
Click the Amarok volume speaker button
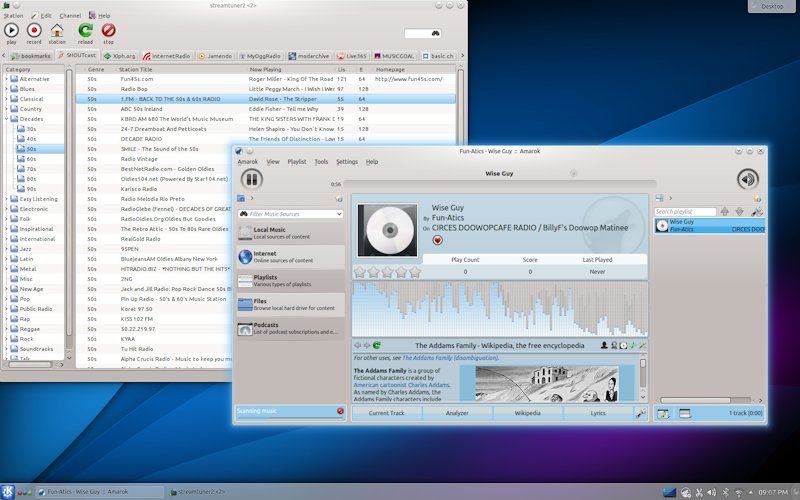pyautogui.click(x=747, y=179)
